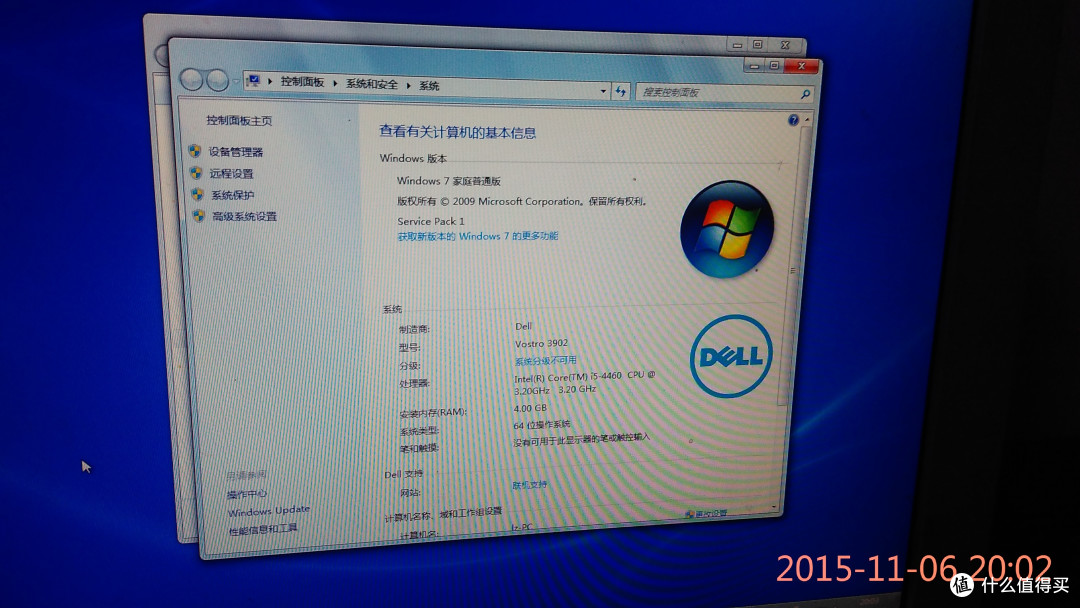Image resolution: width=1080 pixels, height=608 pixels.
Task: Select 系统 breadcrumb segment
Action: pos(429,86)
